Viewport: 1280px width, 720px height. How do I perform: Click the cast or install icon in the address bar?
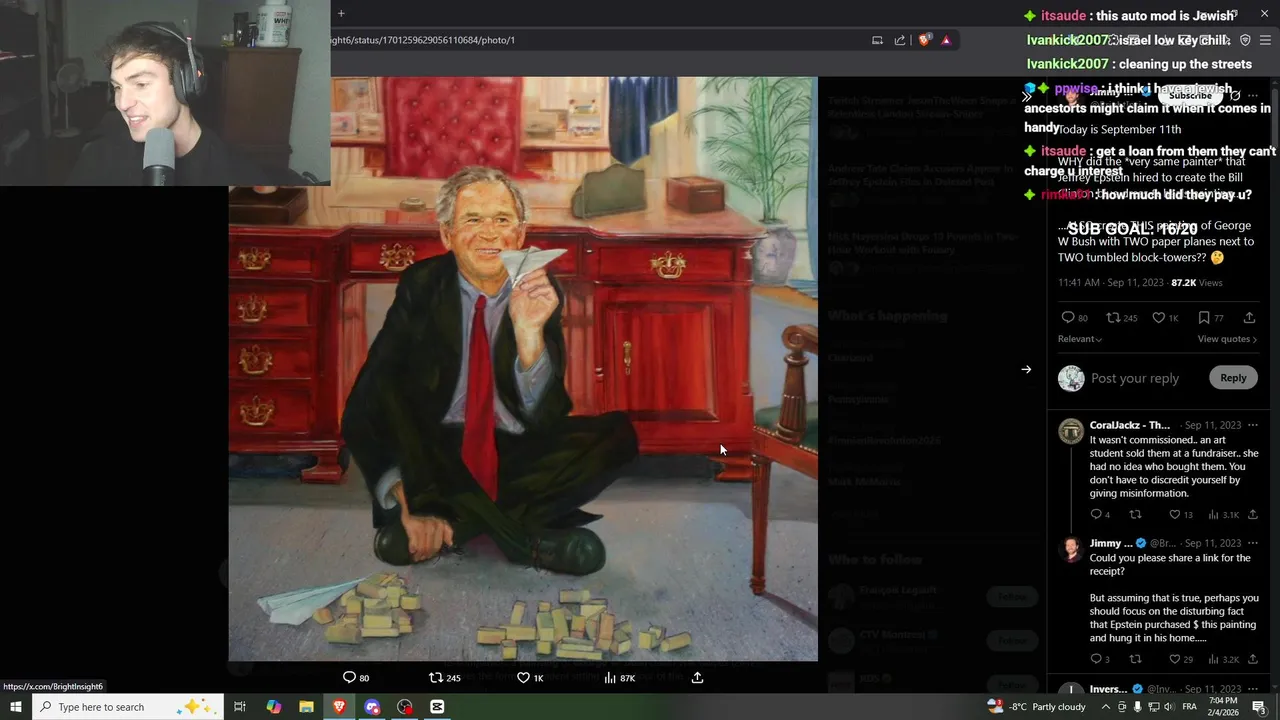pos(877,40)
